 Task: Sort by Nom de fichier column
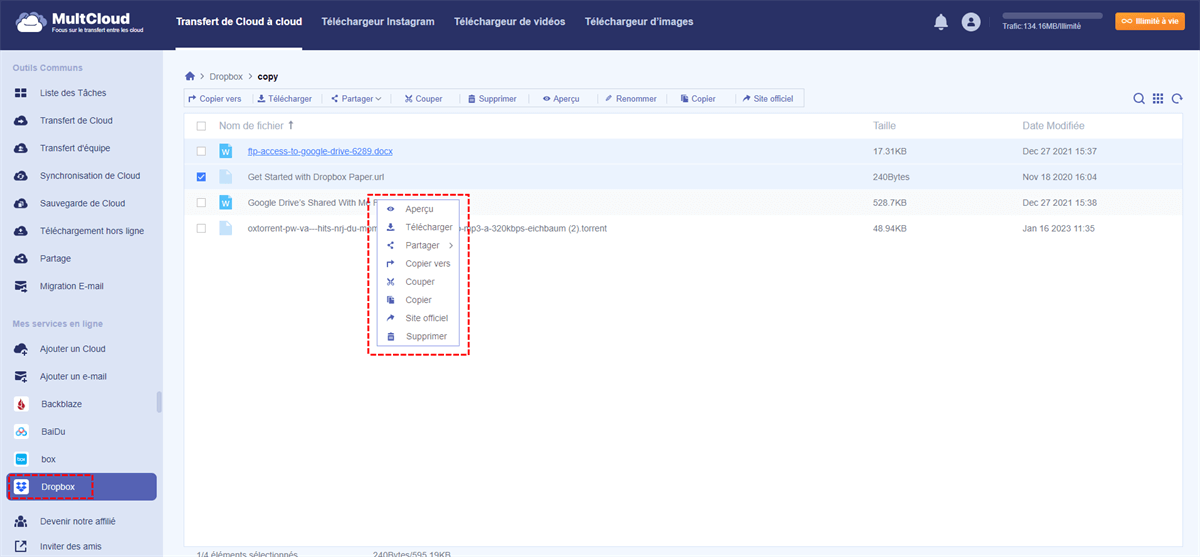(x=256, y=126)
